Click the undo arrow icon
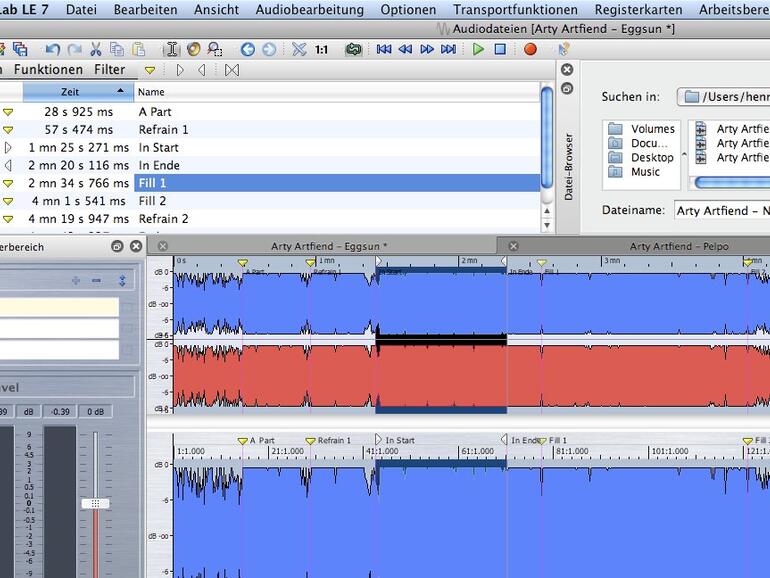The width and height of the screenshot is (770, 578). tap(52, 49)
